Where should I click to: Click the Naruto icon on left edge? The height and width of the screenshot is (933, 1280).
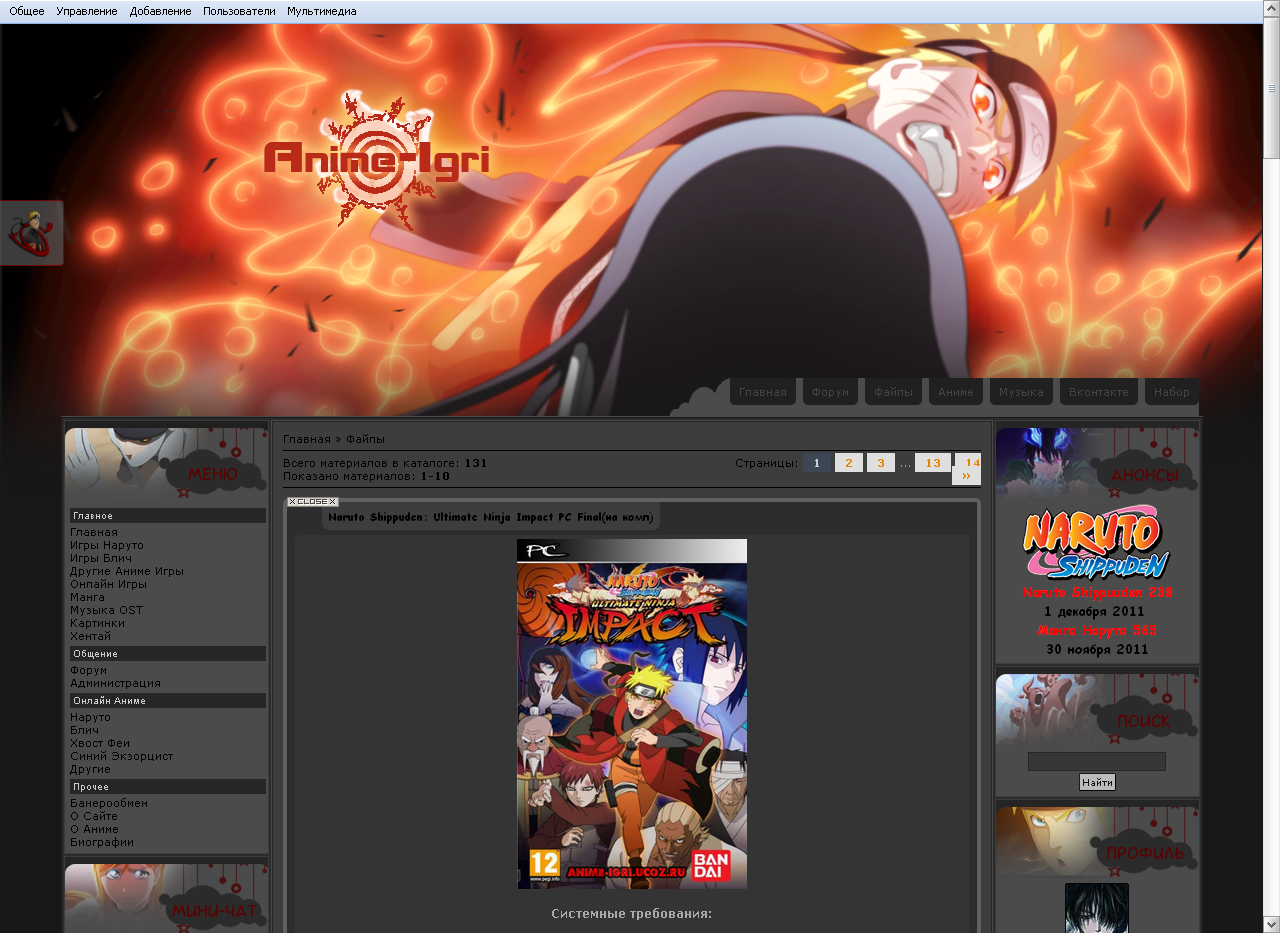[x=31, y=233]
